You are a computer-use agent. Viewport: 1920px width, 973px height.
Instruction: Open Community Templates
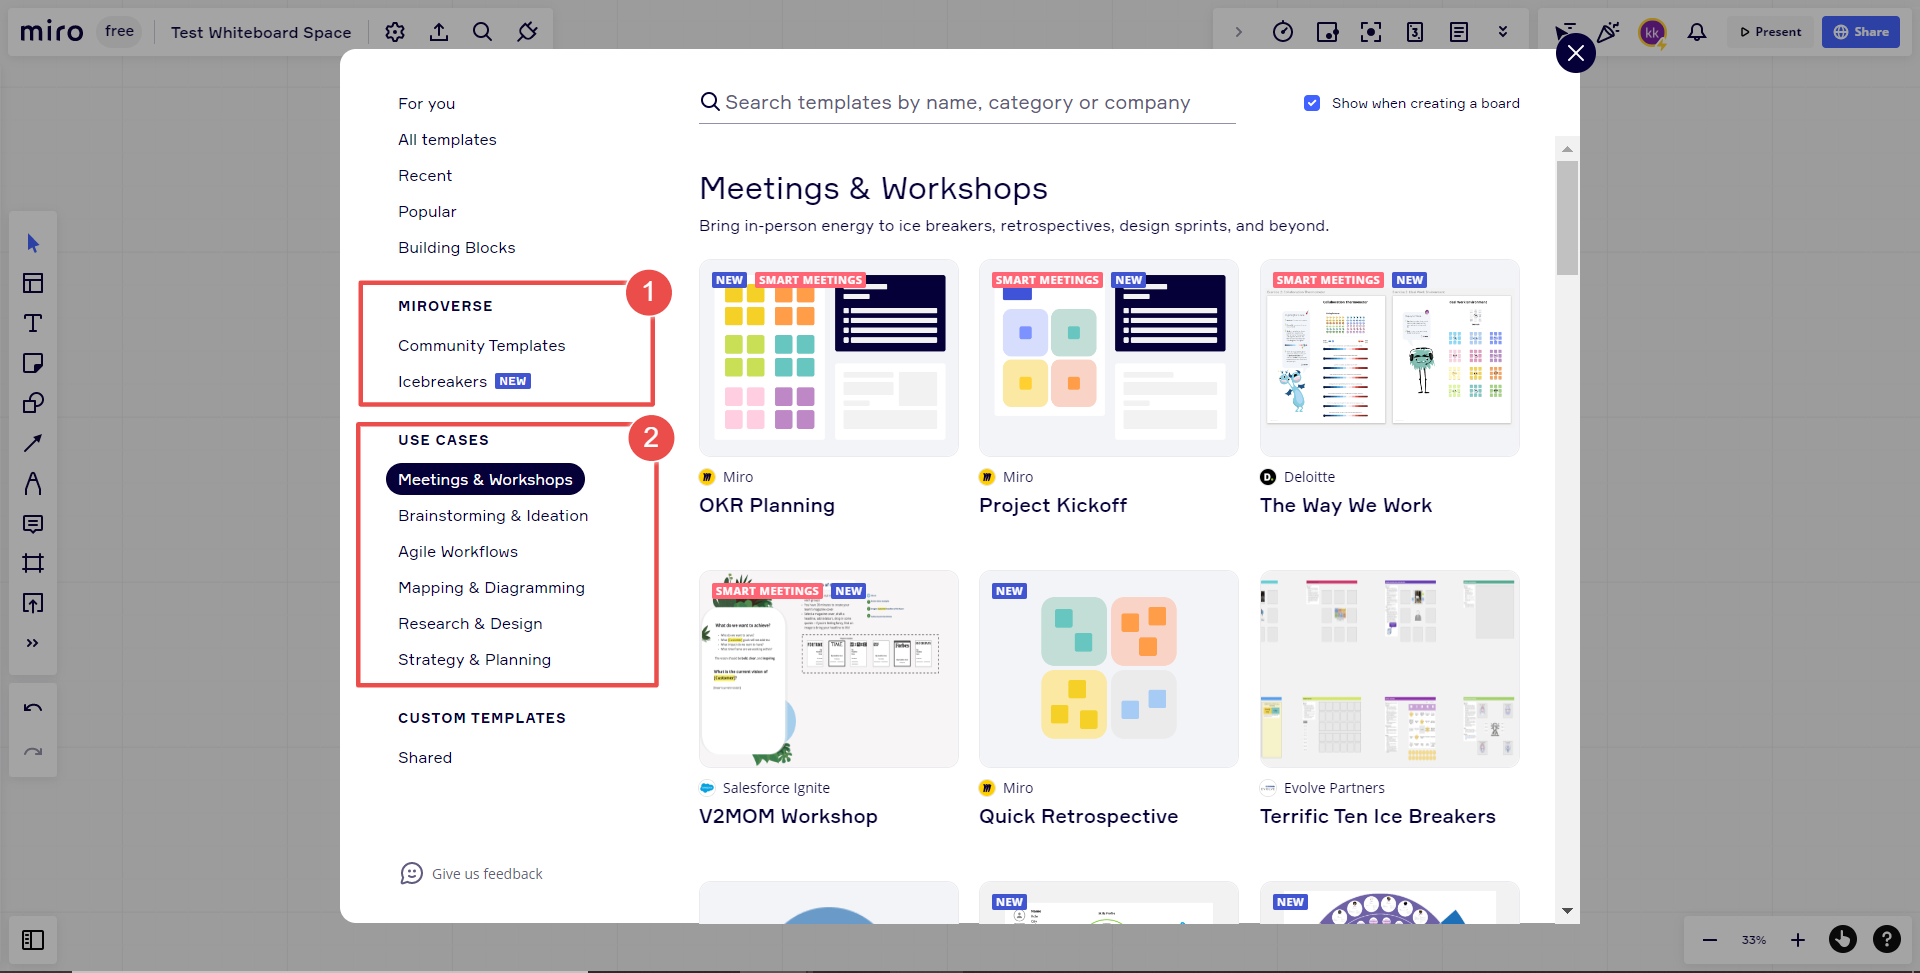click(482, 345)
